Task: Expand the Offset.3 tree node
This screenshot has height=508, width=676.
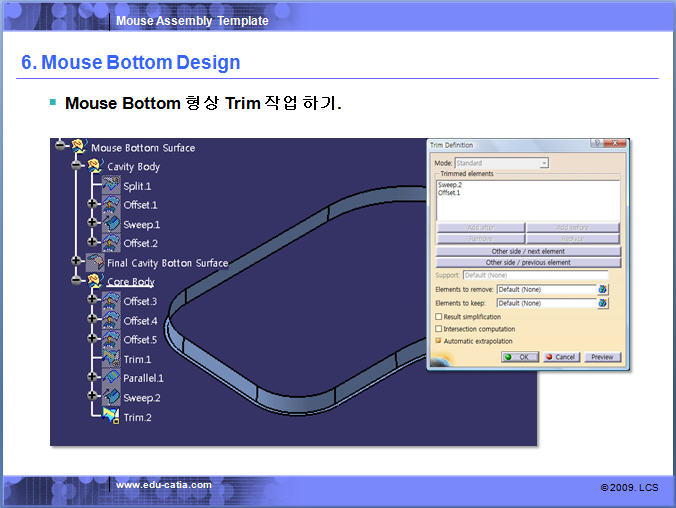Action: click(x=93, y=301)
